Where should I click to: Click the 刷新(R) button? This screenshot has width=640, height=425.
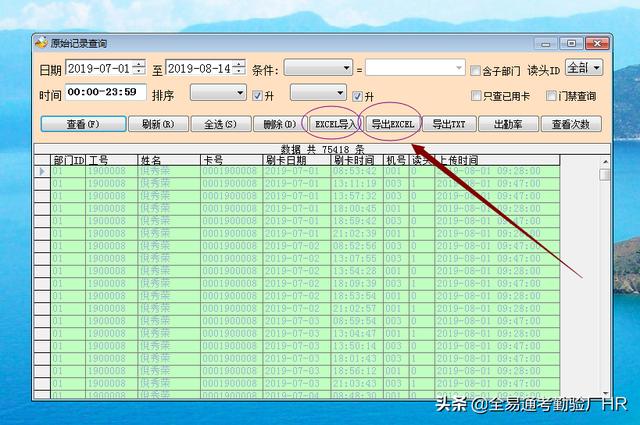pos(158,124)
